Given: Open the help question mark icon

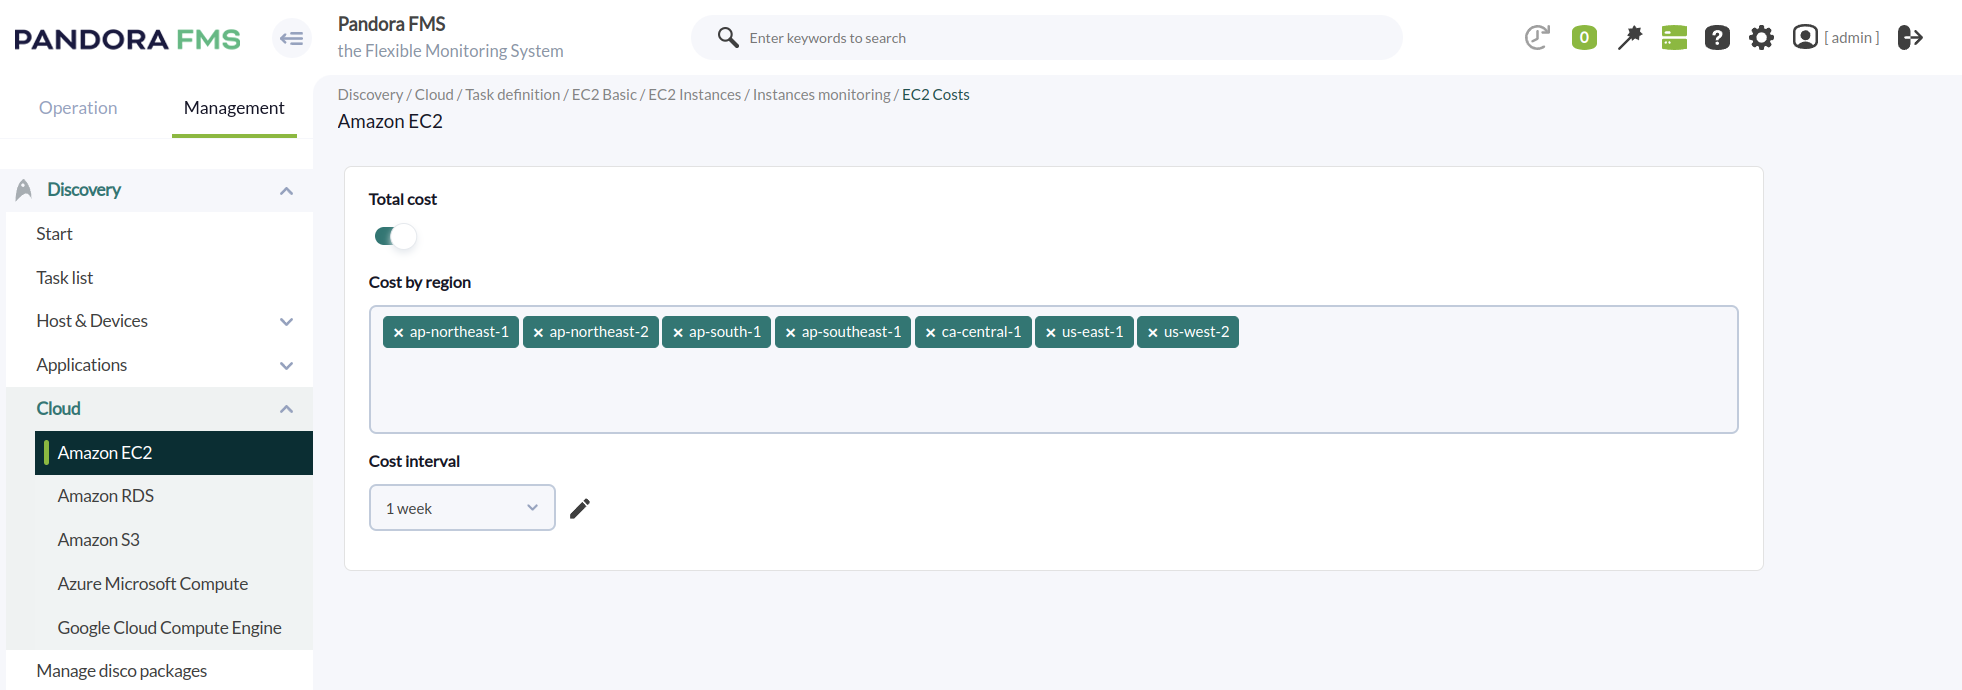Looking at the screenshot, I should click(x=1717, y=38).
